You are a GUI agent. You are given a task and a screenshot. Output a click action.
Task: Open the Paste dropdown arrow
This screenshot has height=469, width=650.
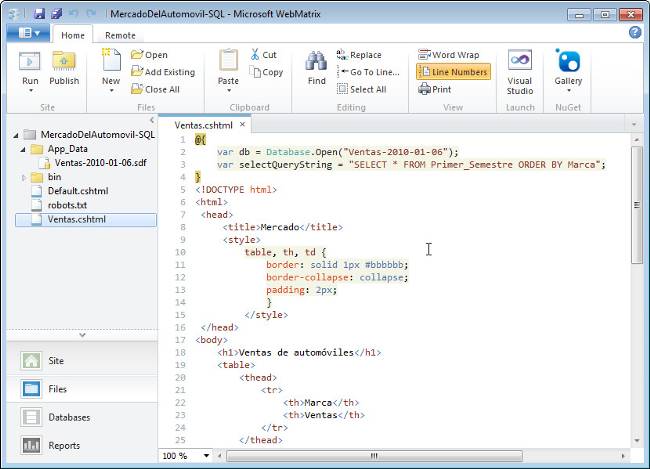coord(228,90)
